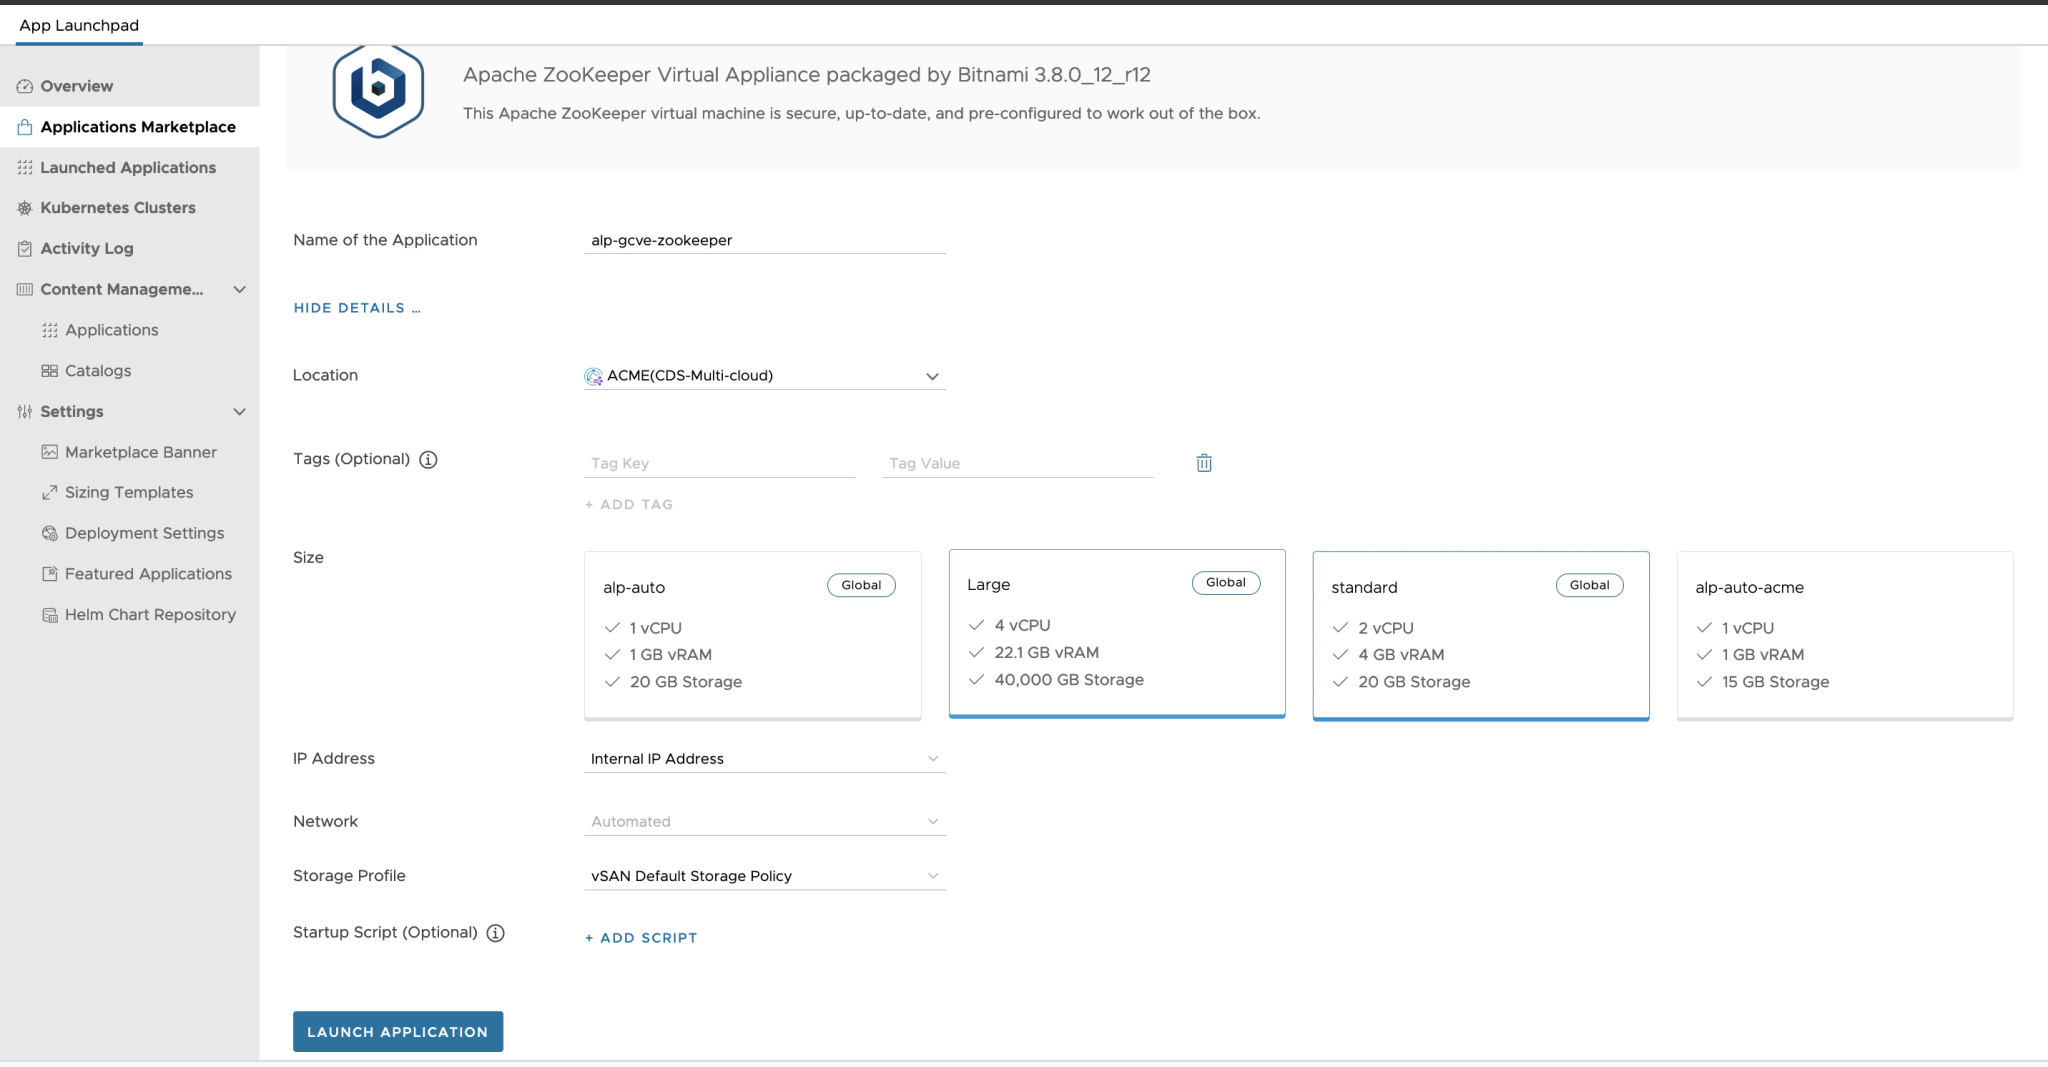Open the info tooltip beside Tags (Optional)
The image size is (2048, 1067).
pos(428,459)
